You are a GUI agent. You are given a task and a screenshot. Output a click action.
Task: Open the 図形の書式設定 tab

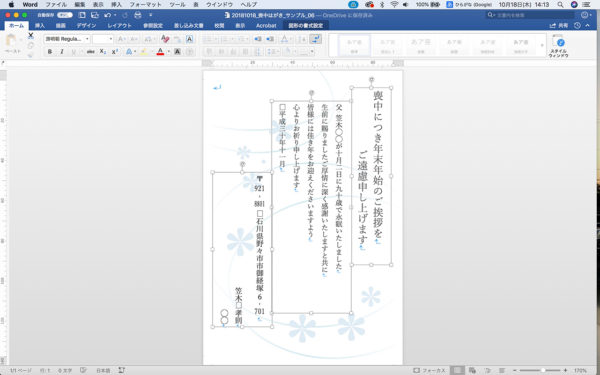[305, 26]
